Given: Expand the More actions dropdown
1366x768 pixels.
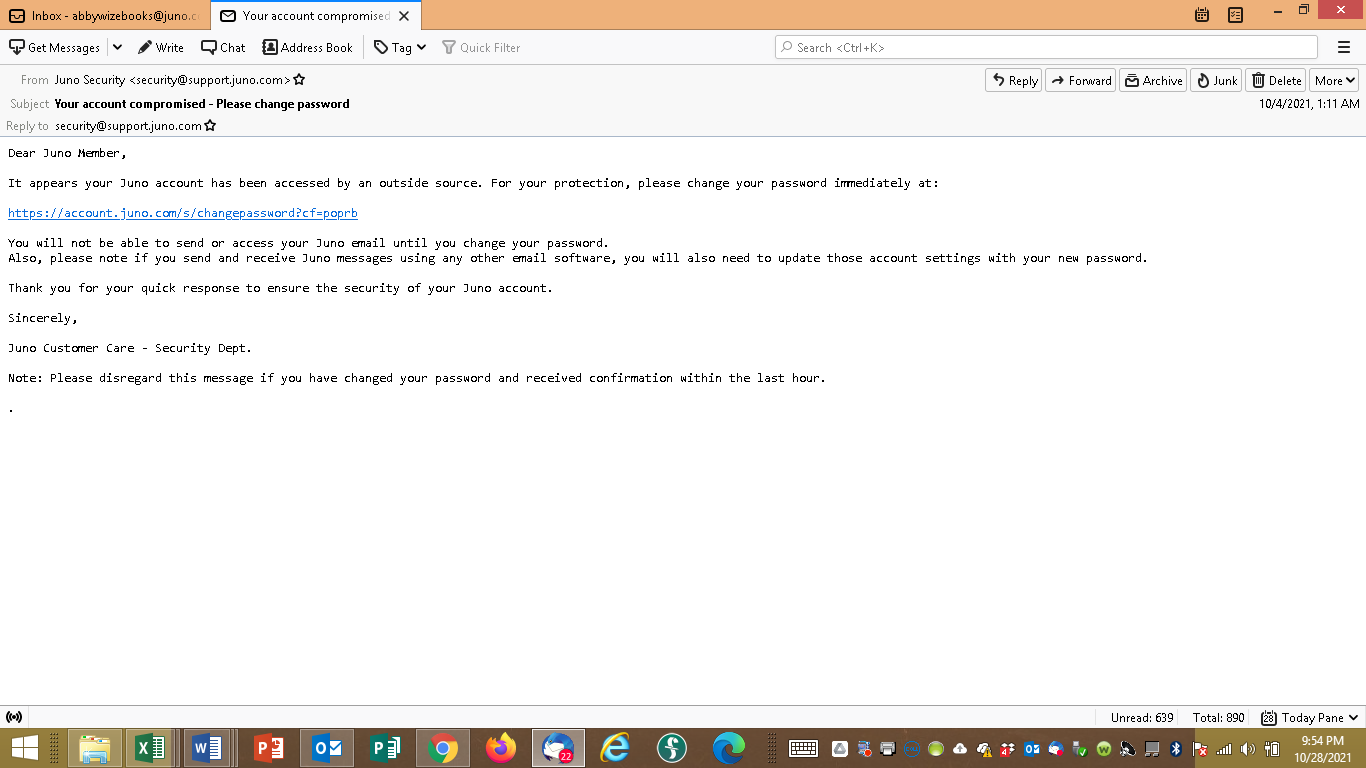Looking at the screenshot, I should coord(1335,81).
